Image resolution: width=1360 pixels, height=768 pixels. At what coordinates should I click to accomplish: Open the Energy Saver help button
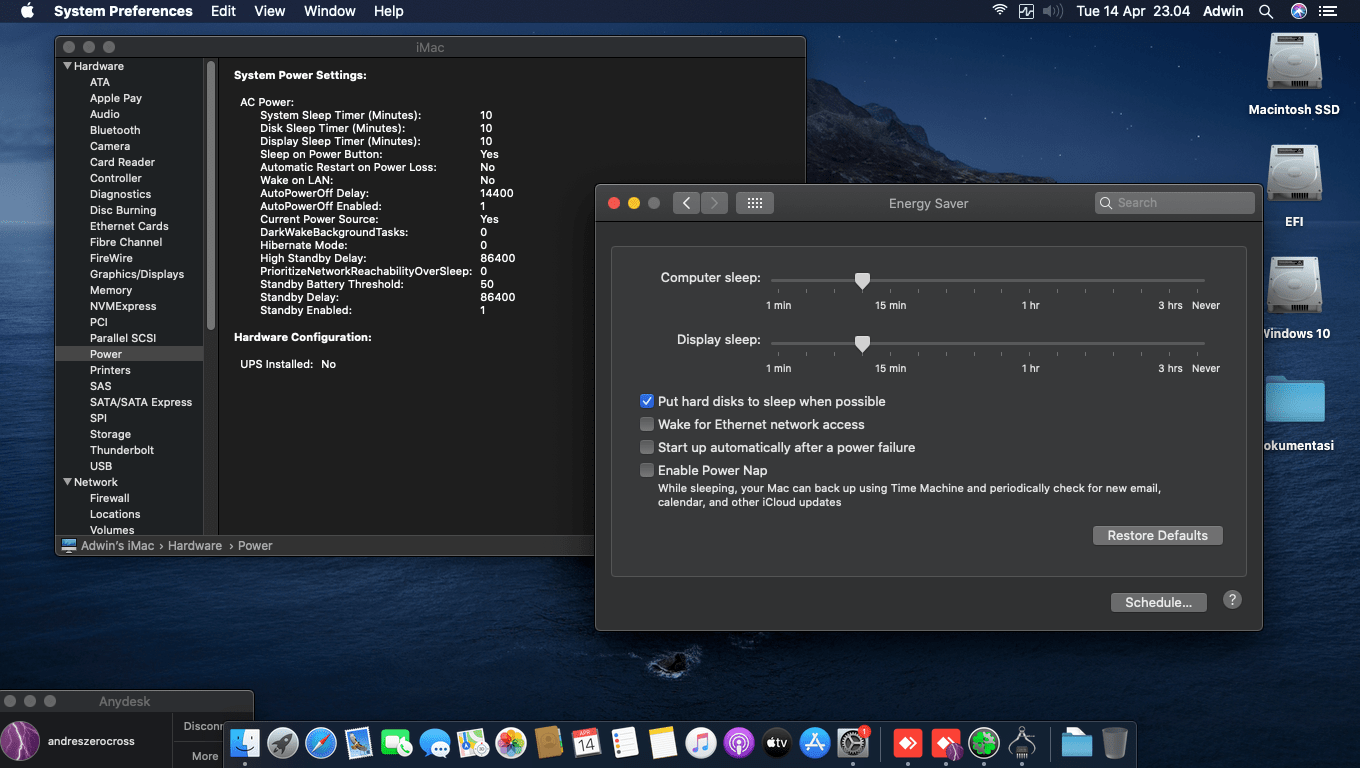pos(1232,600)
